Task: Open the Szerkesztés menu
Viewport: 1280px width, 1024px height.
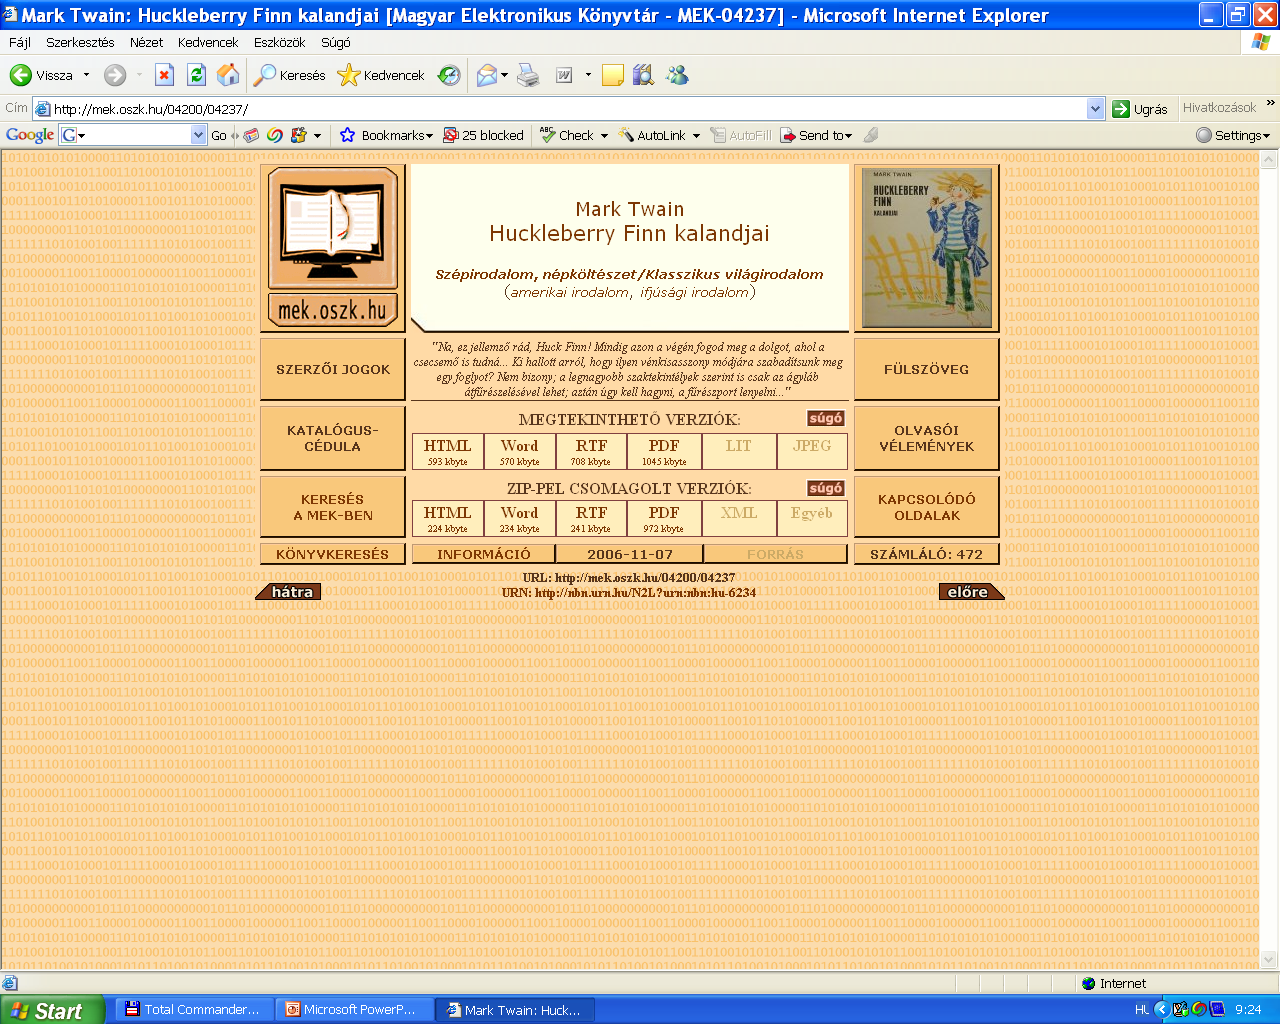Action: point(80,42)
